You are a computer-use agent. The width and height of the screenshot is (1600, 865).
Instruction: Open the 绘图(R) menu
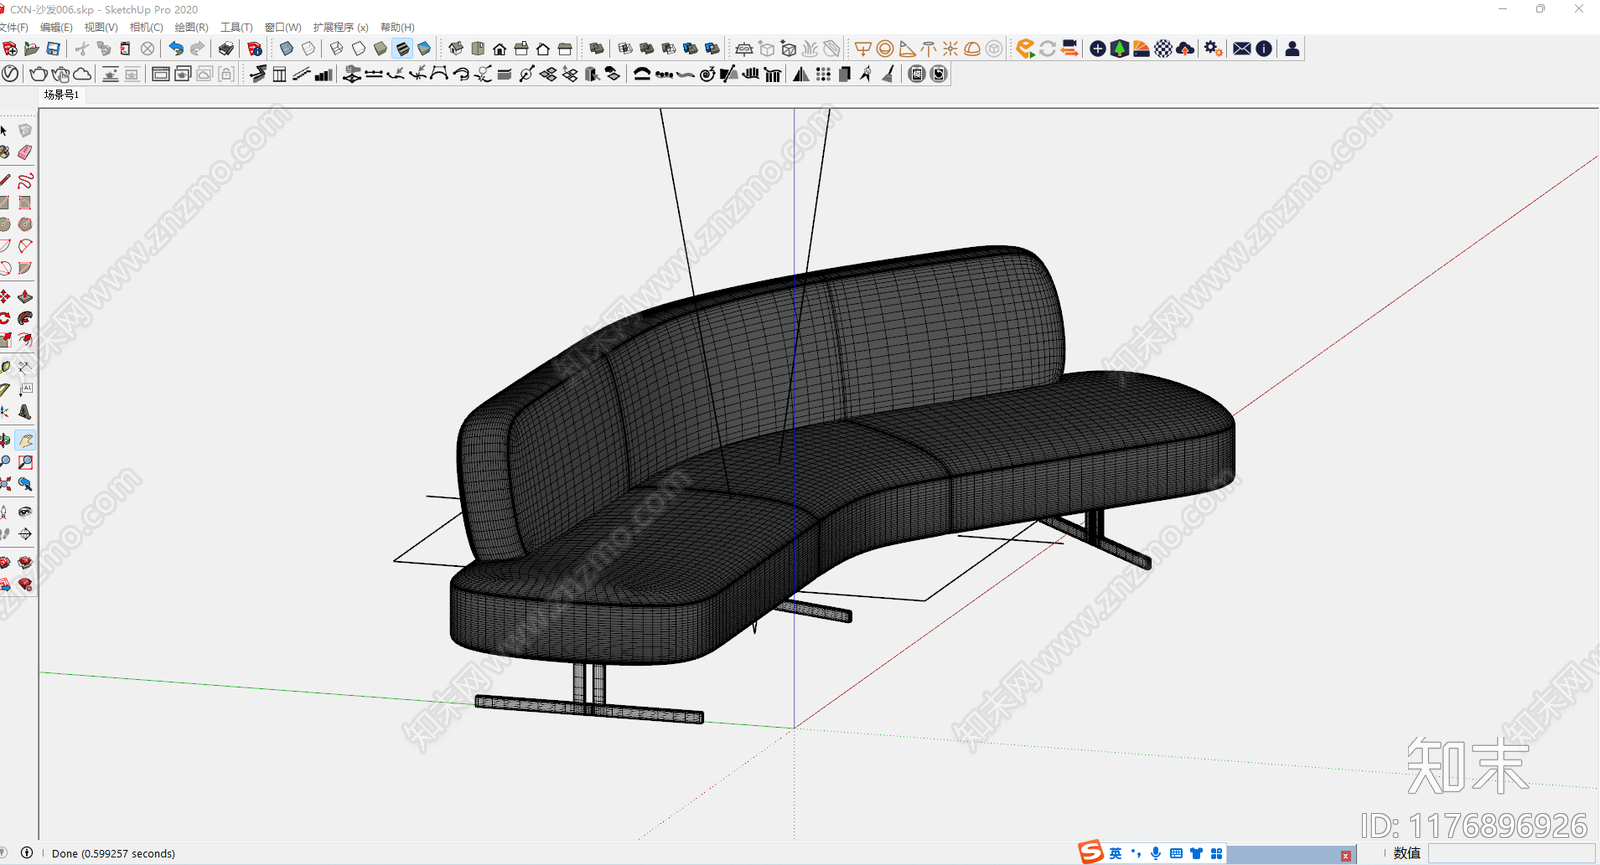tap(191, 27)
